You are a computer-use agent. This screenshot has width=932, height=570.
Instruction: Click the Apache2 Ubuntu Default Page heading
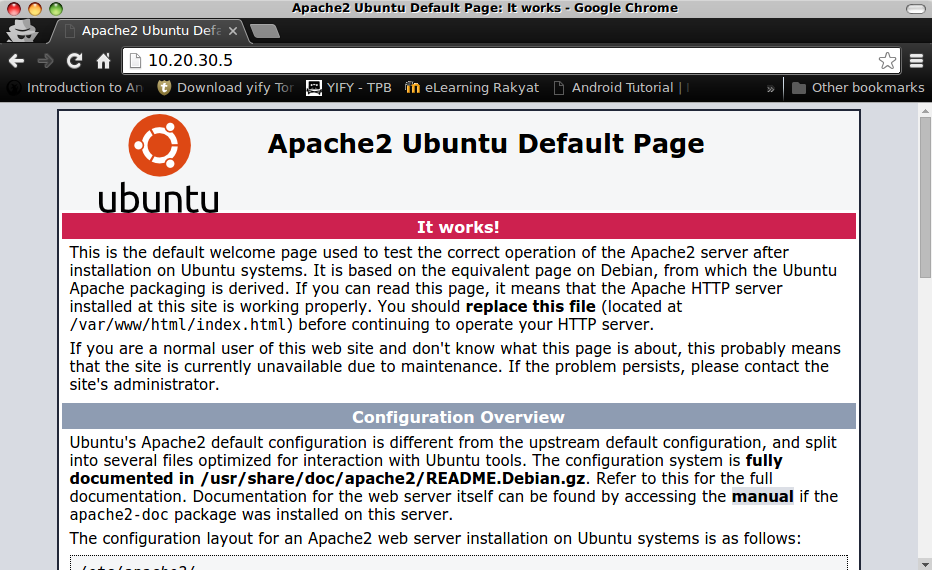tap(486, 144)
